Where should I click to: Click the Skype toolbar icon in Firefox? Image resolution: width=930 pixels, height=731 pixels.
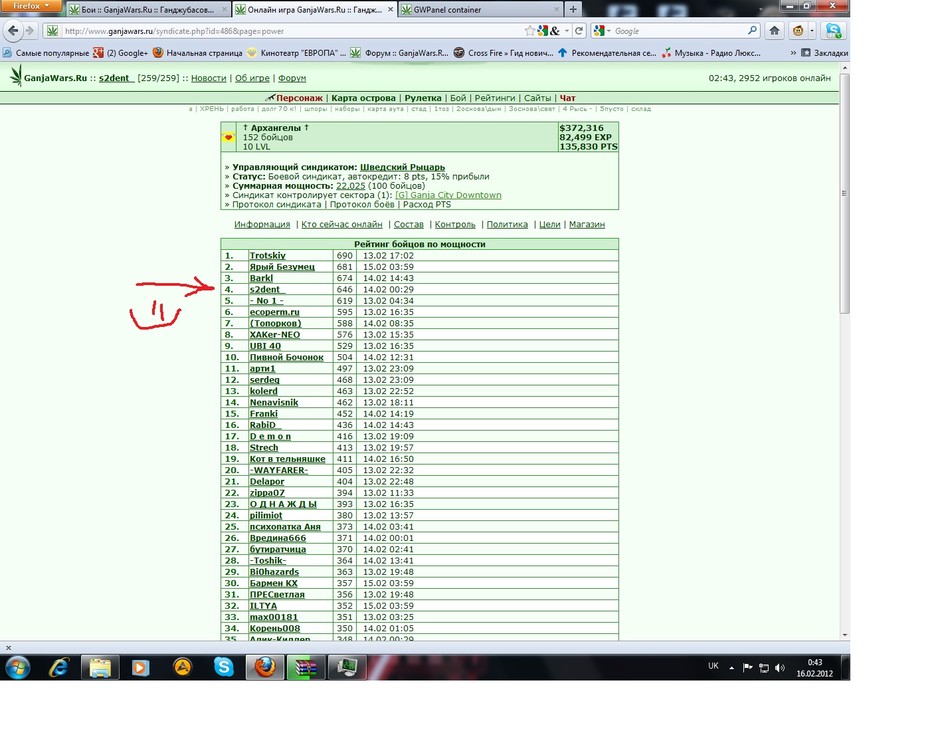point(833,31)
